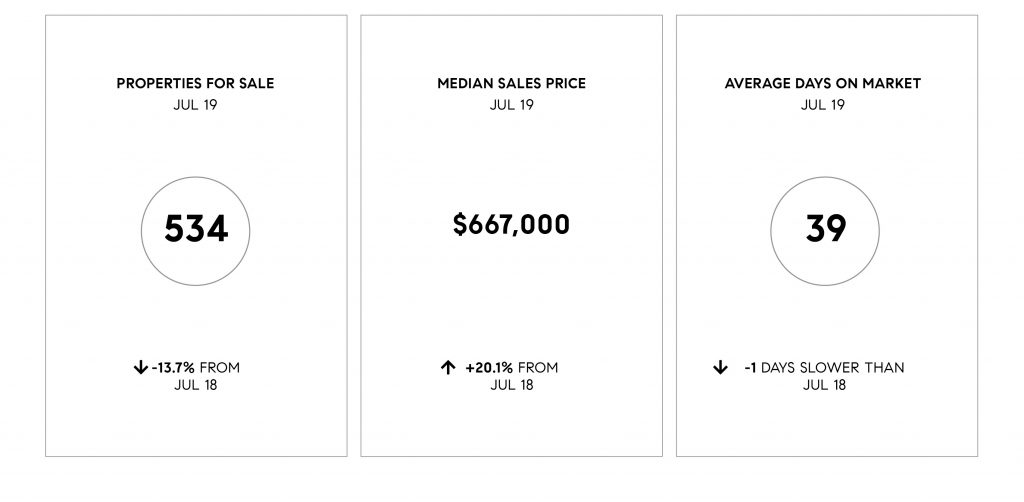Image resolution: width=1024 pixels, height=502 pixels.
Task: Select the circled 534 properties figure
Action: [195, 231]
